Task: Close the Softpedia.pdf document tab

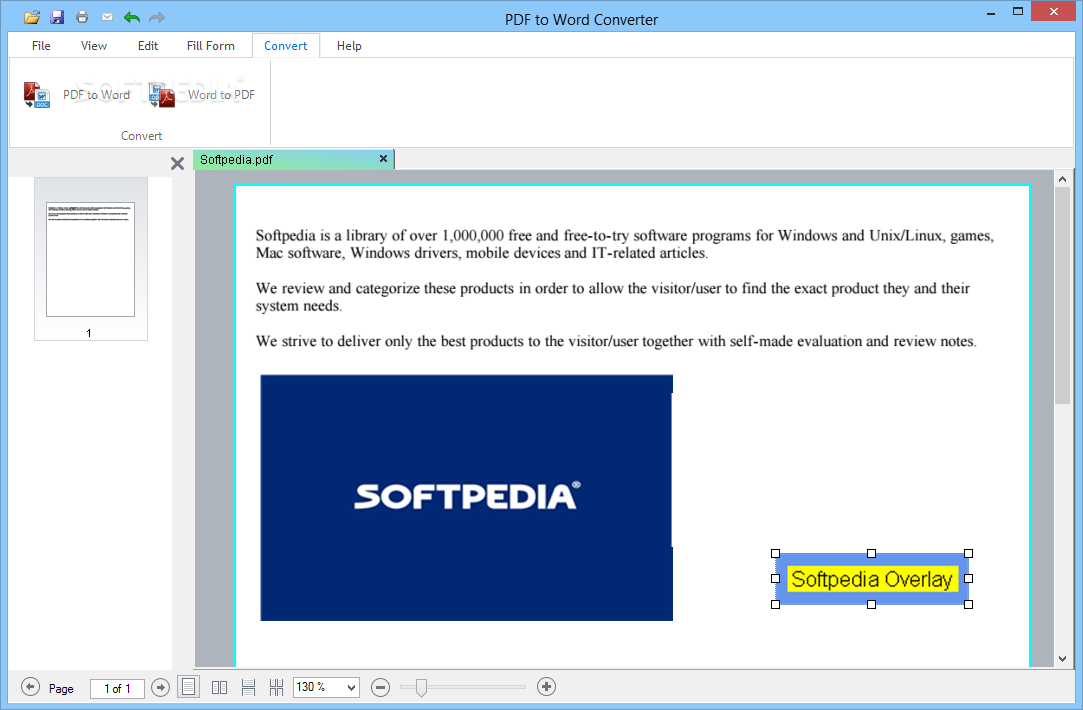Action: click(383, 159)
